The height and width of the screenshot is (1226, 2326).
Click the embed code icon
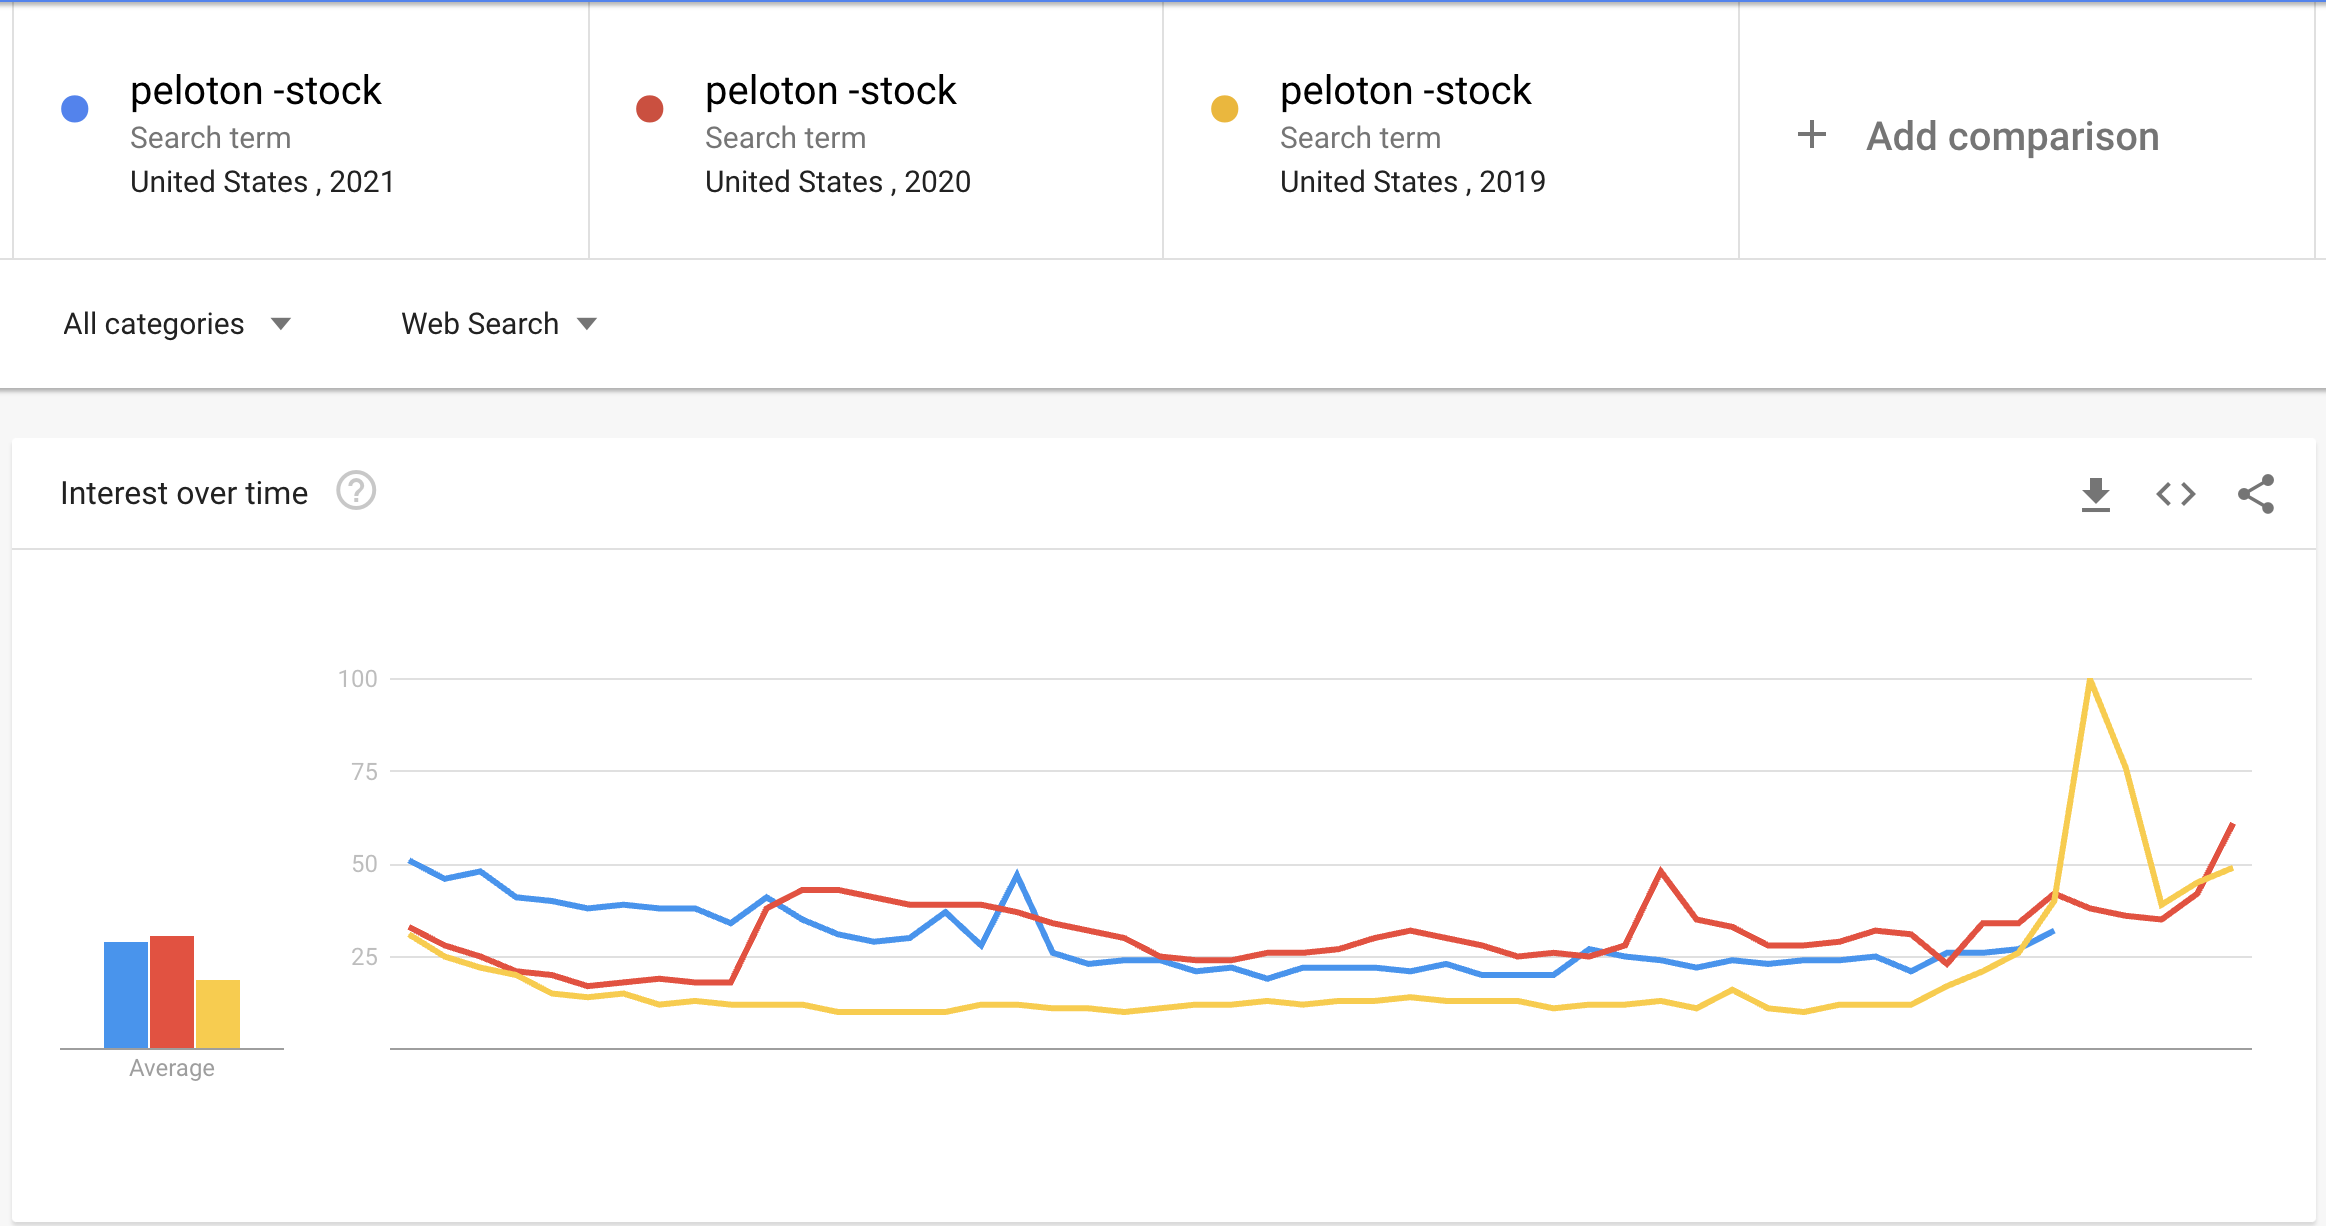point(2175,494)
